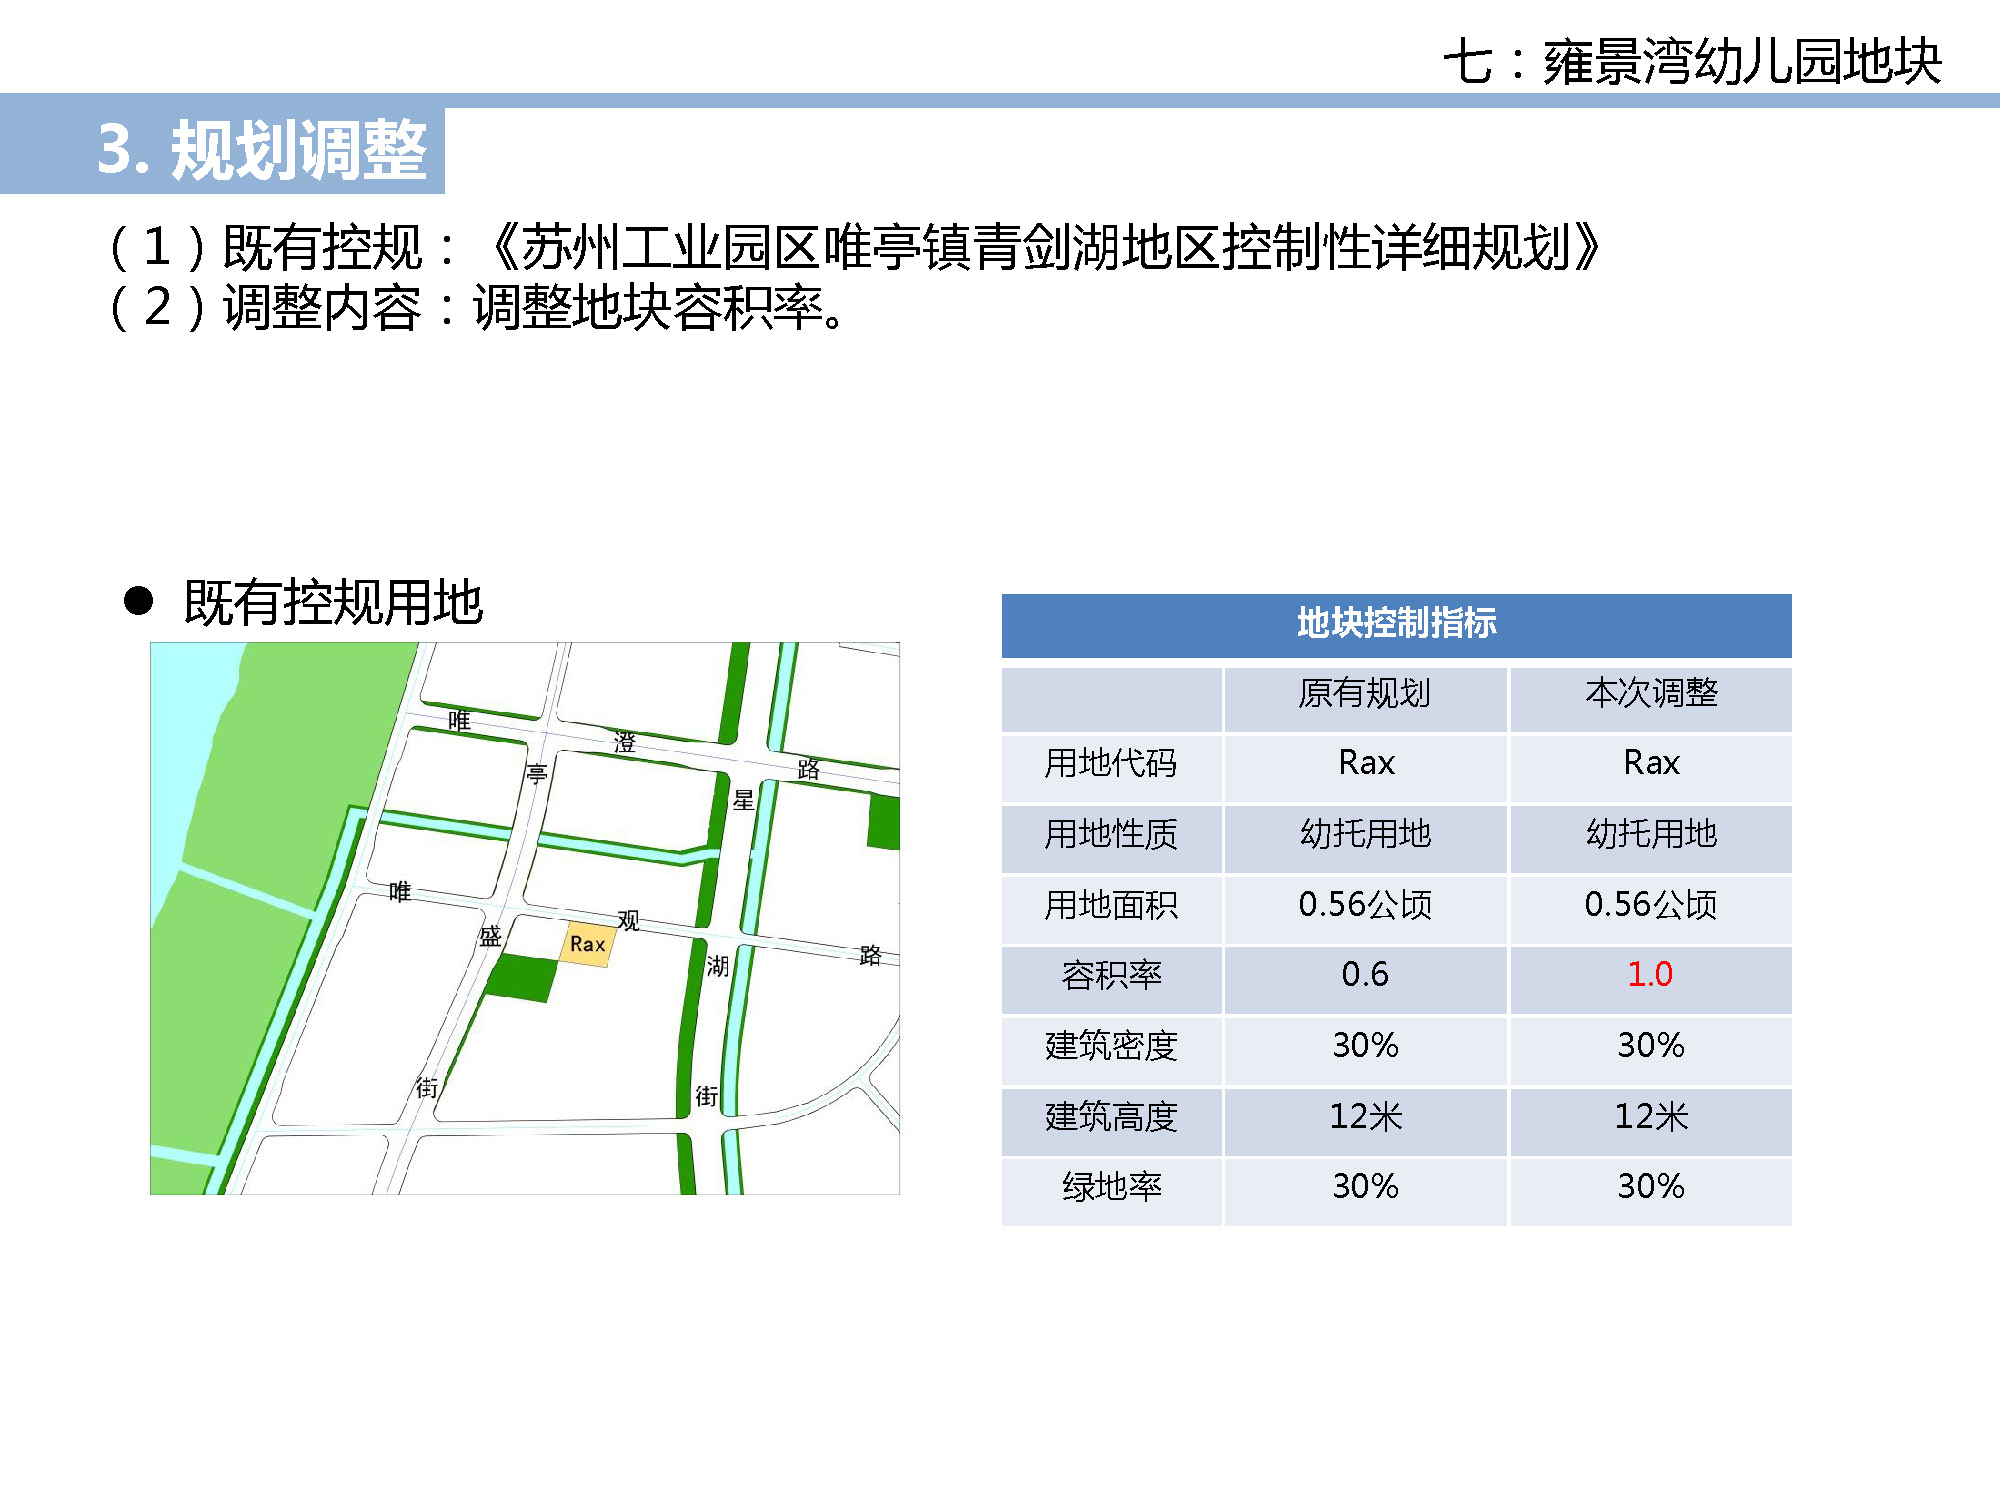Screen dimensions: 2000x1500
Task: Click the 建筑高度 row label
Action: click(x=1111, y=1117)
